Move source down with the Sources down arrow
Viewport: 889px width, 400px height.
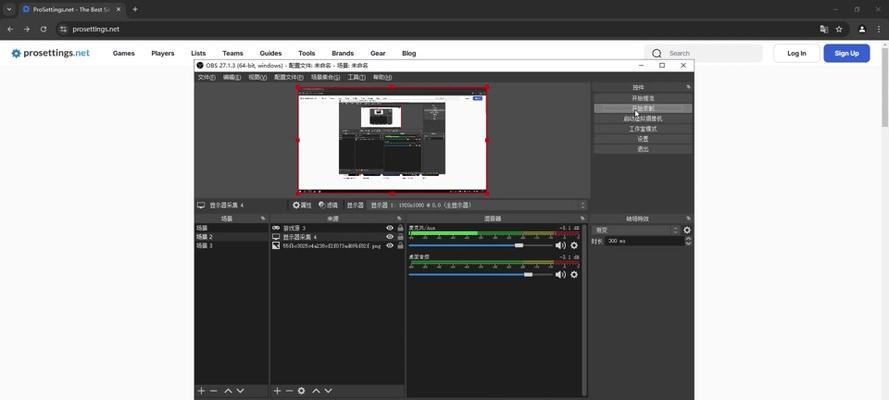(x=328, y=391)
